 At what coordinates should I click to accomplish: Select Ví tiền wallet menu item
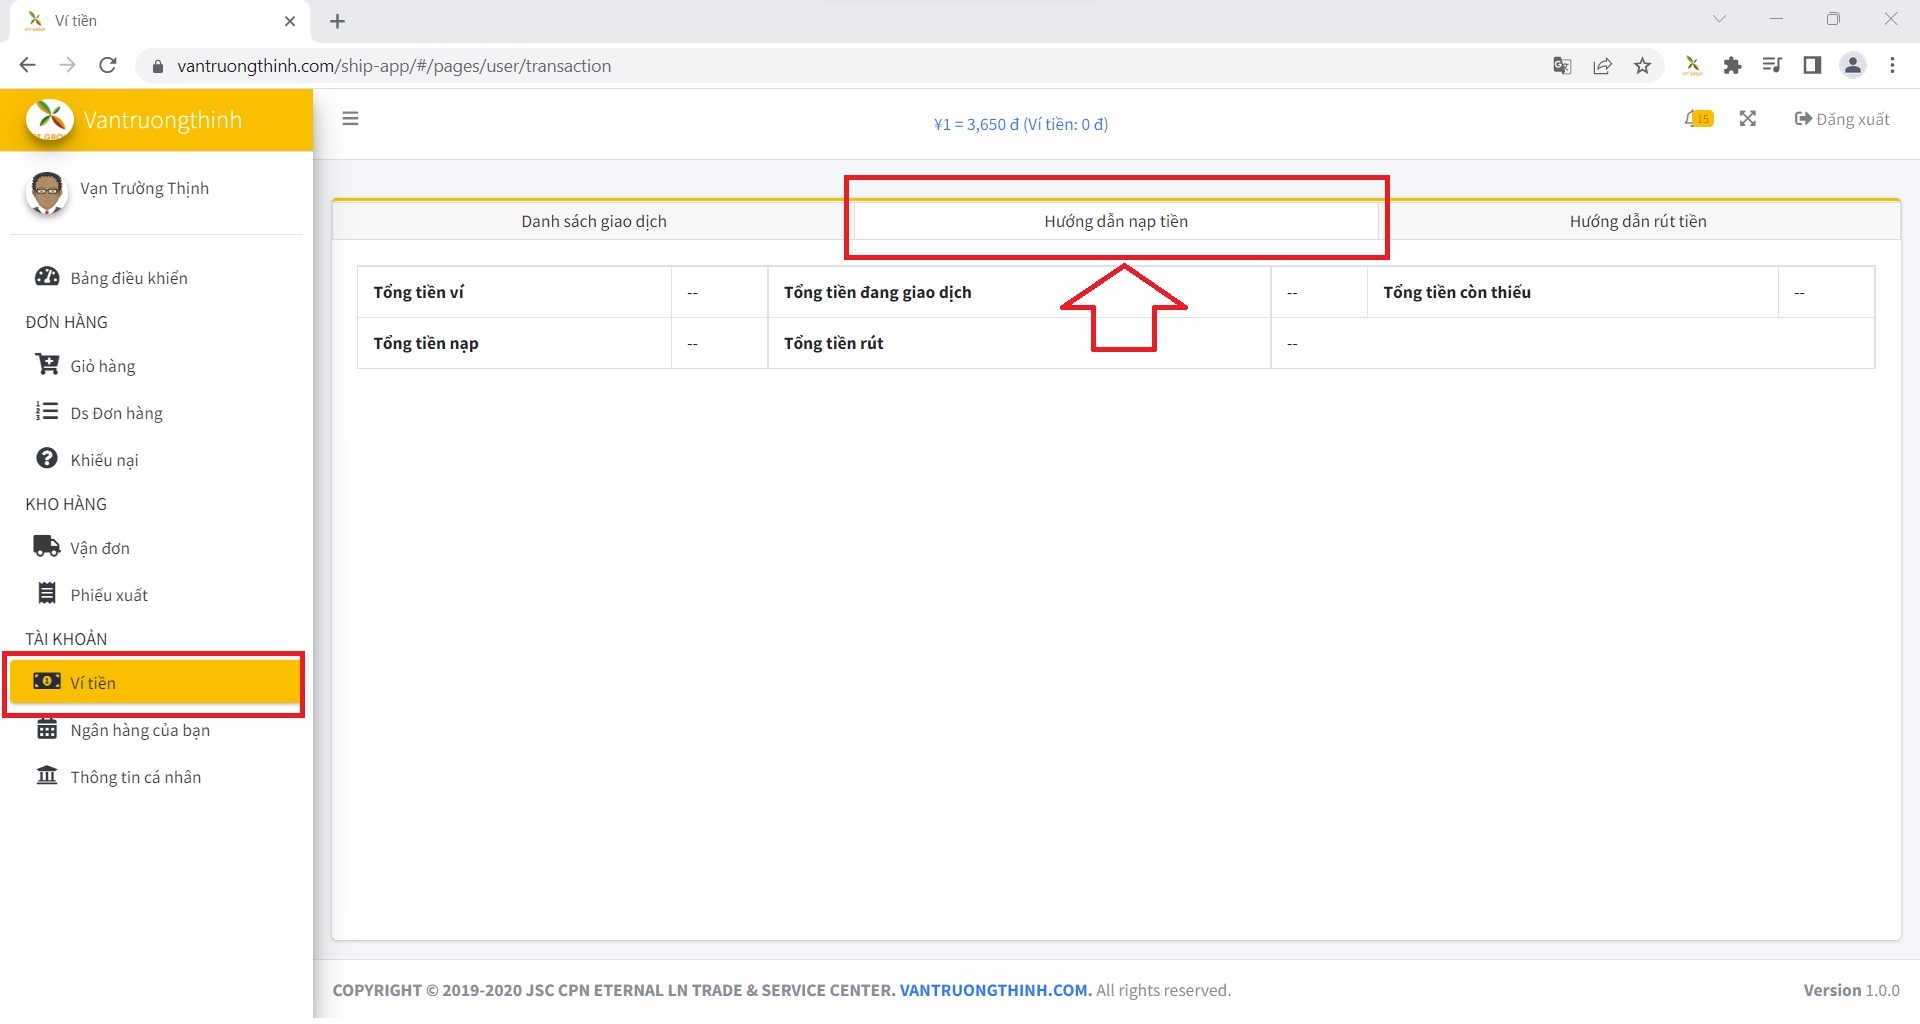point(155,682)
